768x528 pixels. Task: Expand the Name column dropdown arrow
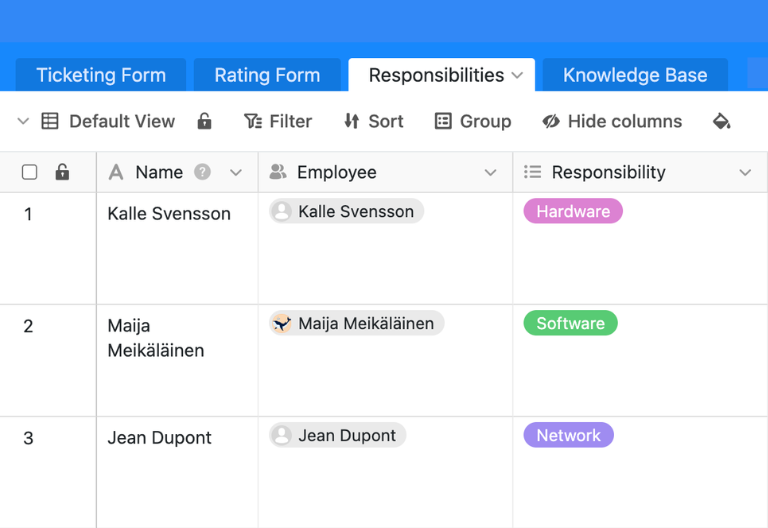[x=236, y=172]
